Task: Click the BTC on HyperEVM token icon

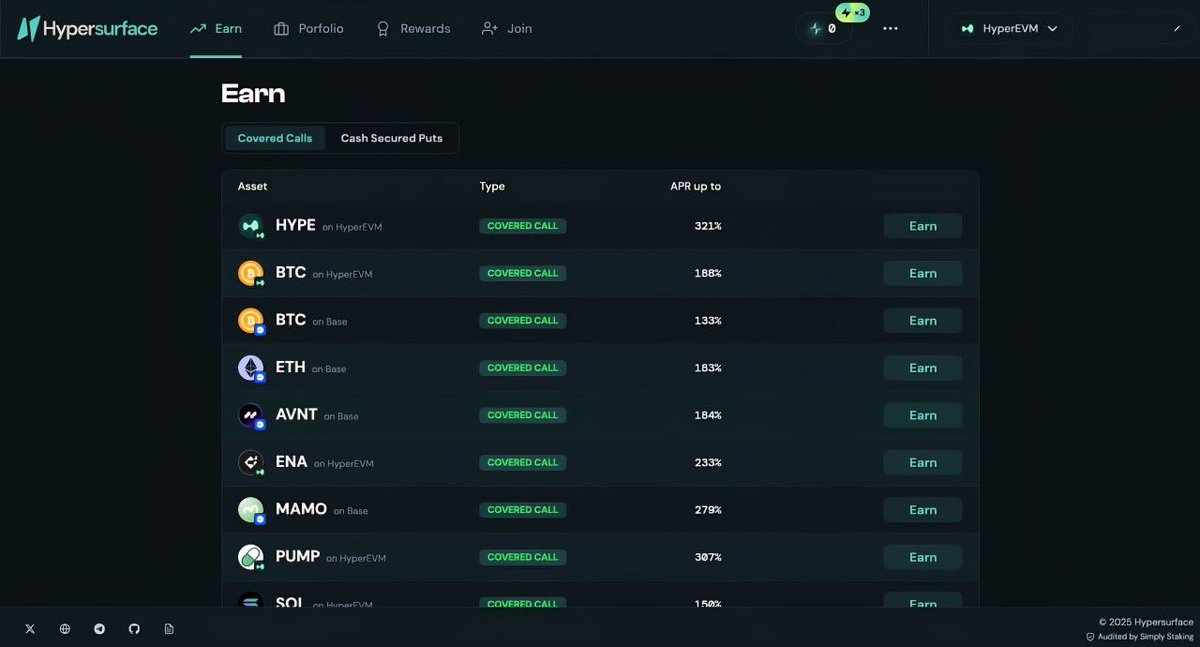Action: [x=251, y=273]
